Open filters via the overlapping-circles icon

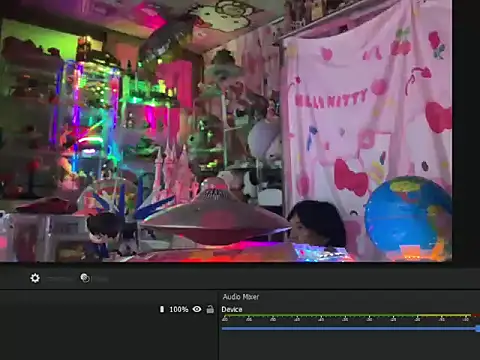click(x=85, y=278)
